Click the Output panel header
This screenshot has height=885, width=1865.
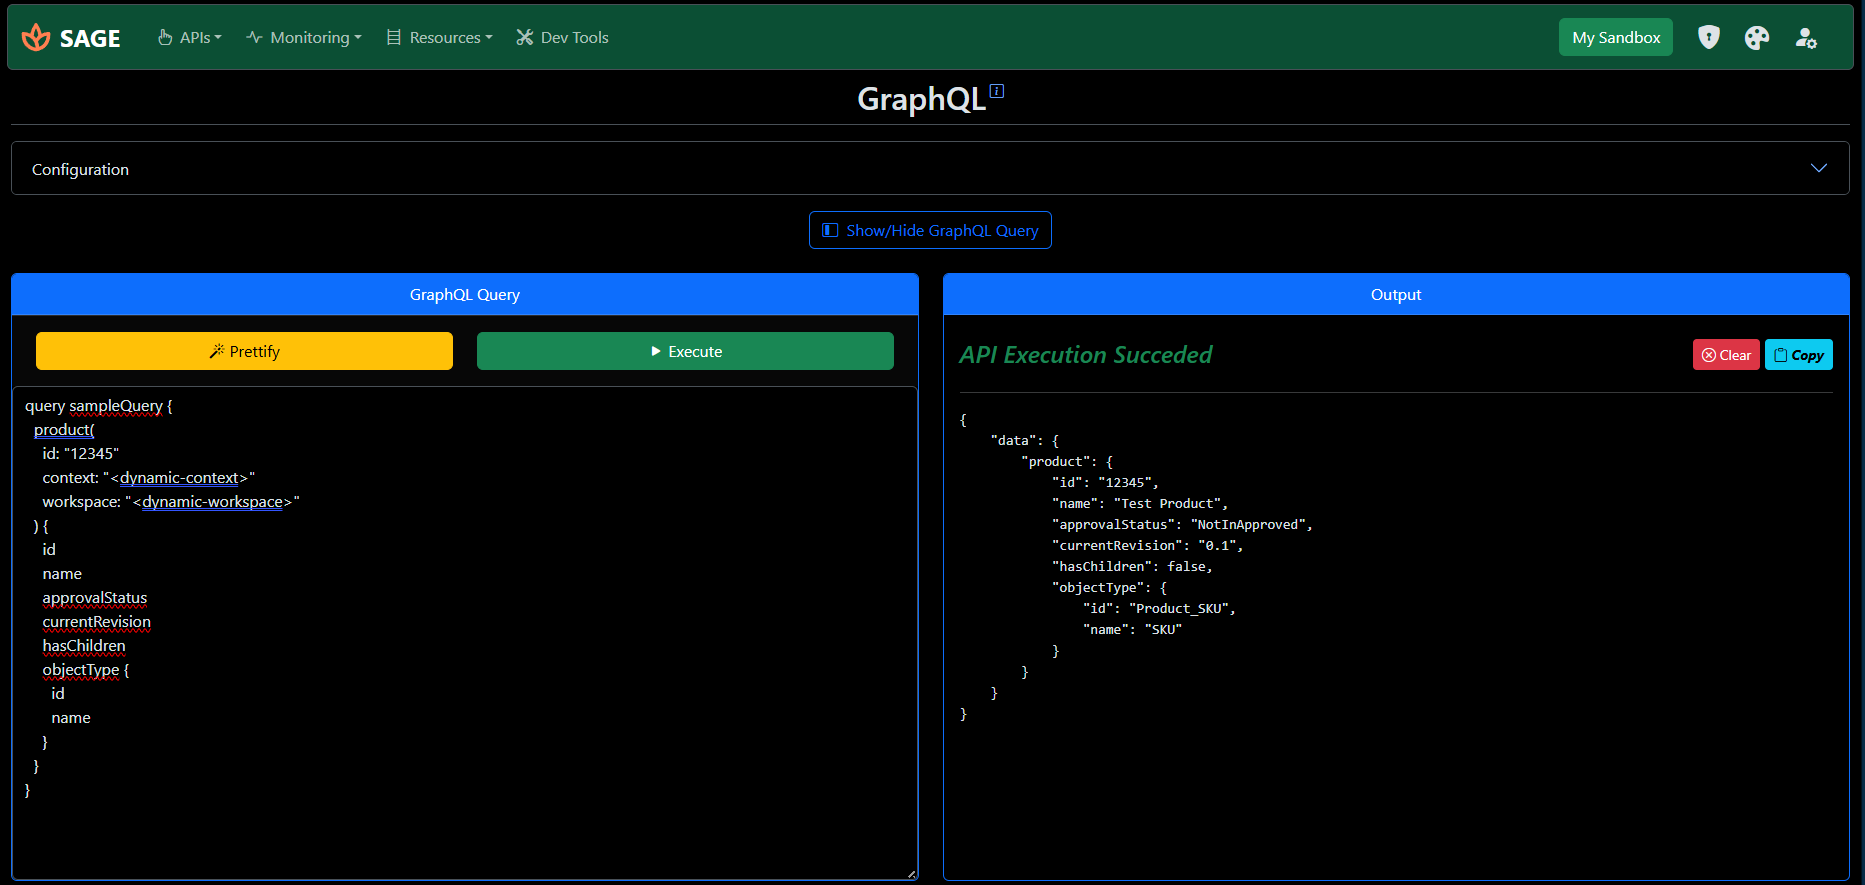click(x=1396, y=294)
